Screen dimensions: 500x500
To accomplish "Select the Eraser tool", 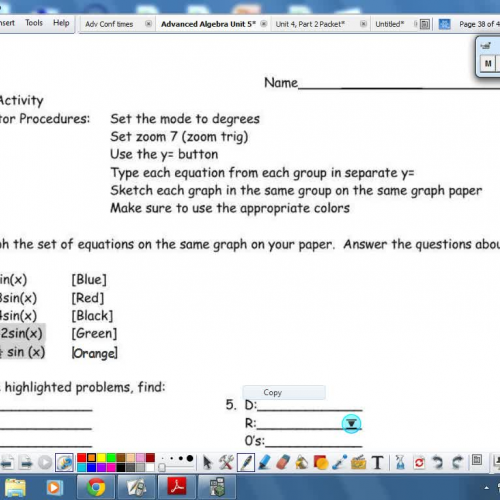I will [283, 463].
